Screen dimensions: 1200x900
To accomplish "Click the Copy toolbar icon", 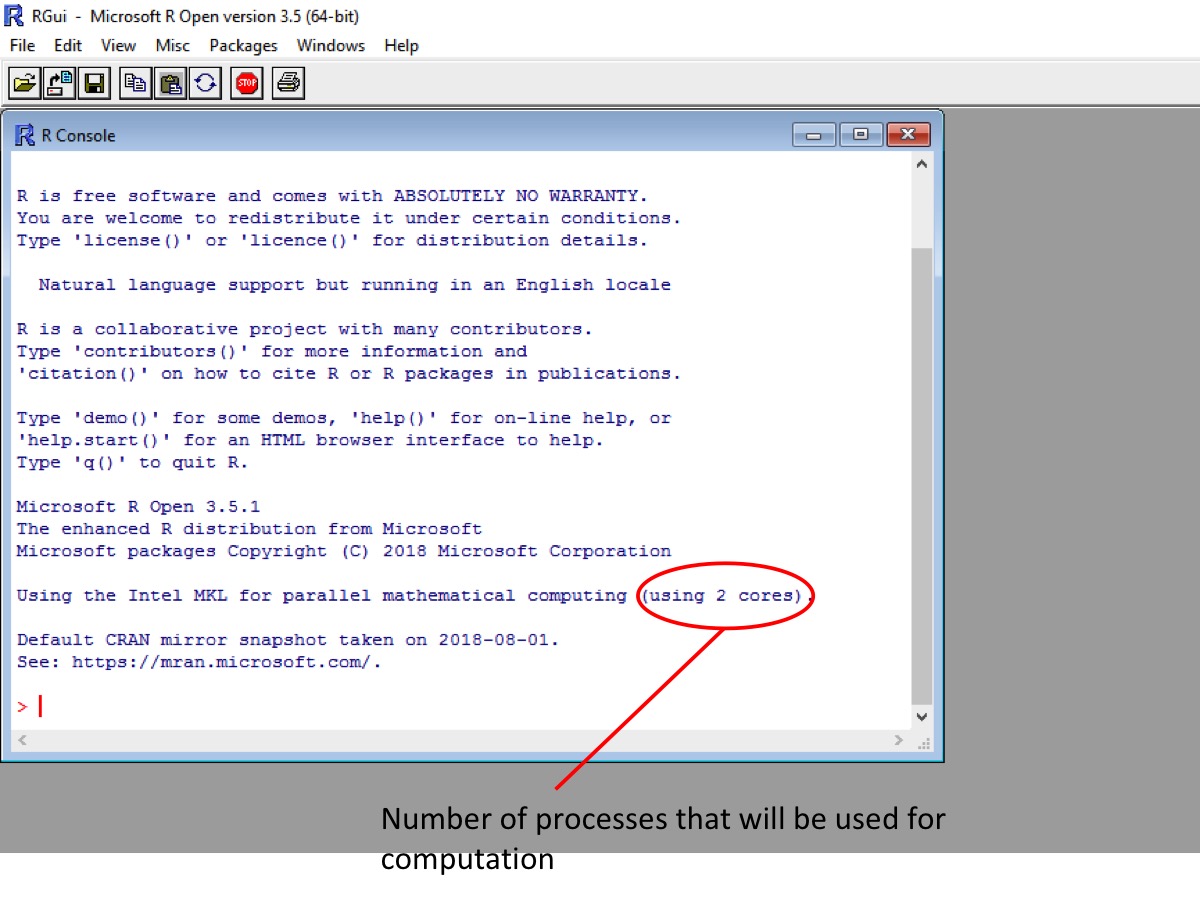I will pos(135,83).
